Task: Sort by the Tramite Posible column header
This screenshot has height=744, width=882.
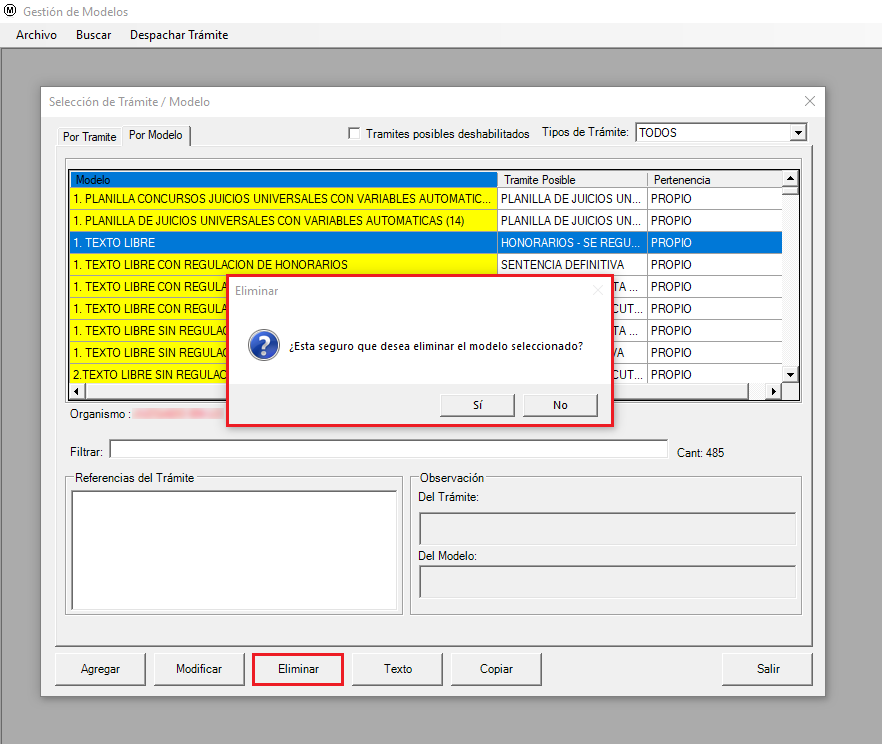Action: 573,179
